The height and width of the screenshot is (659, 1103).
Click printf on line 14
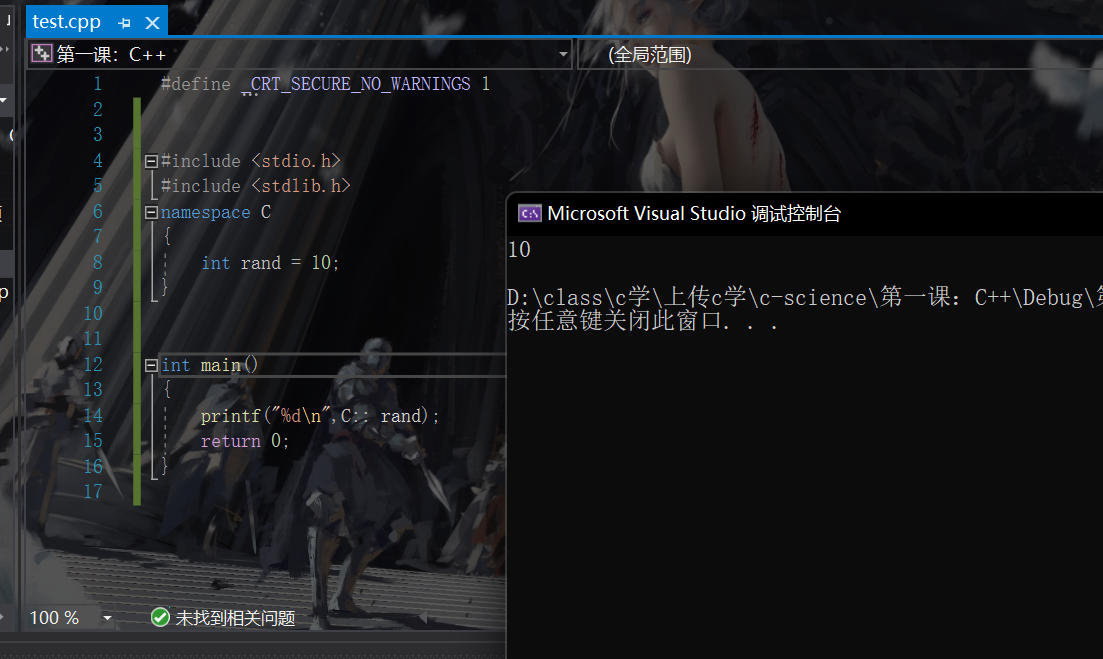(231, 416)
